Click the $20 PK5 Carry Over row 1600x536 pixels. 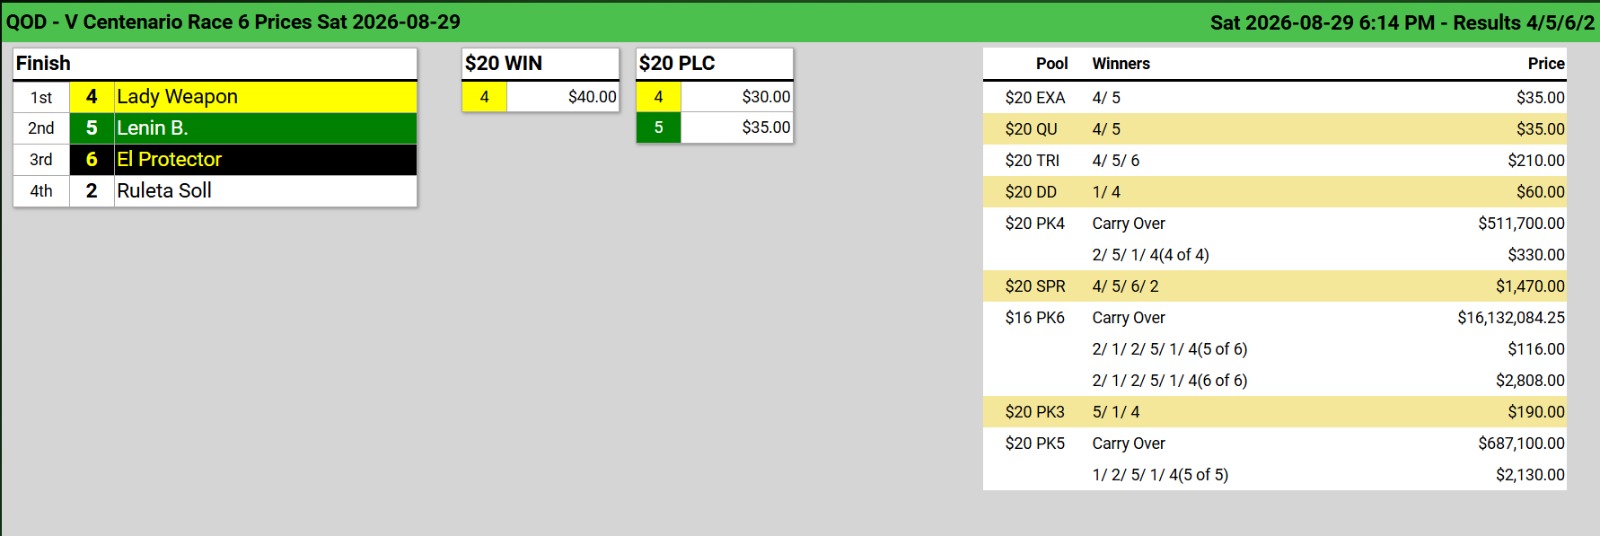pyautogui.click(x=1275, y=443)
